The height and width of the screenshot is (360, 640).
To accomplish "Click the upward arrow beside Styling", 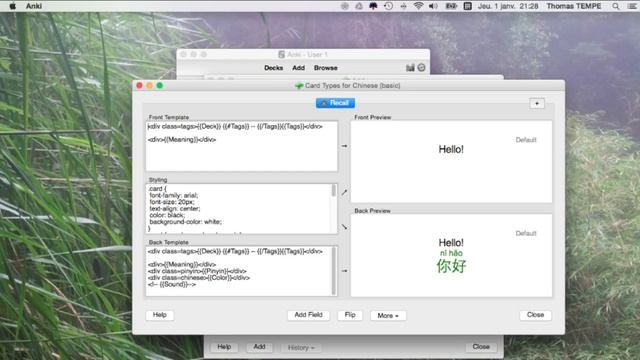I will 344,192.
